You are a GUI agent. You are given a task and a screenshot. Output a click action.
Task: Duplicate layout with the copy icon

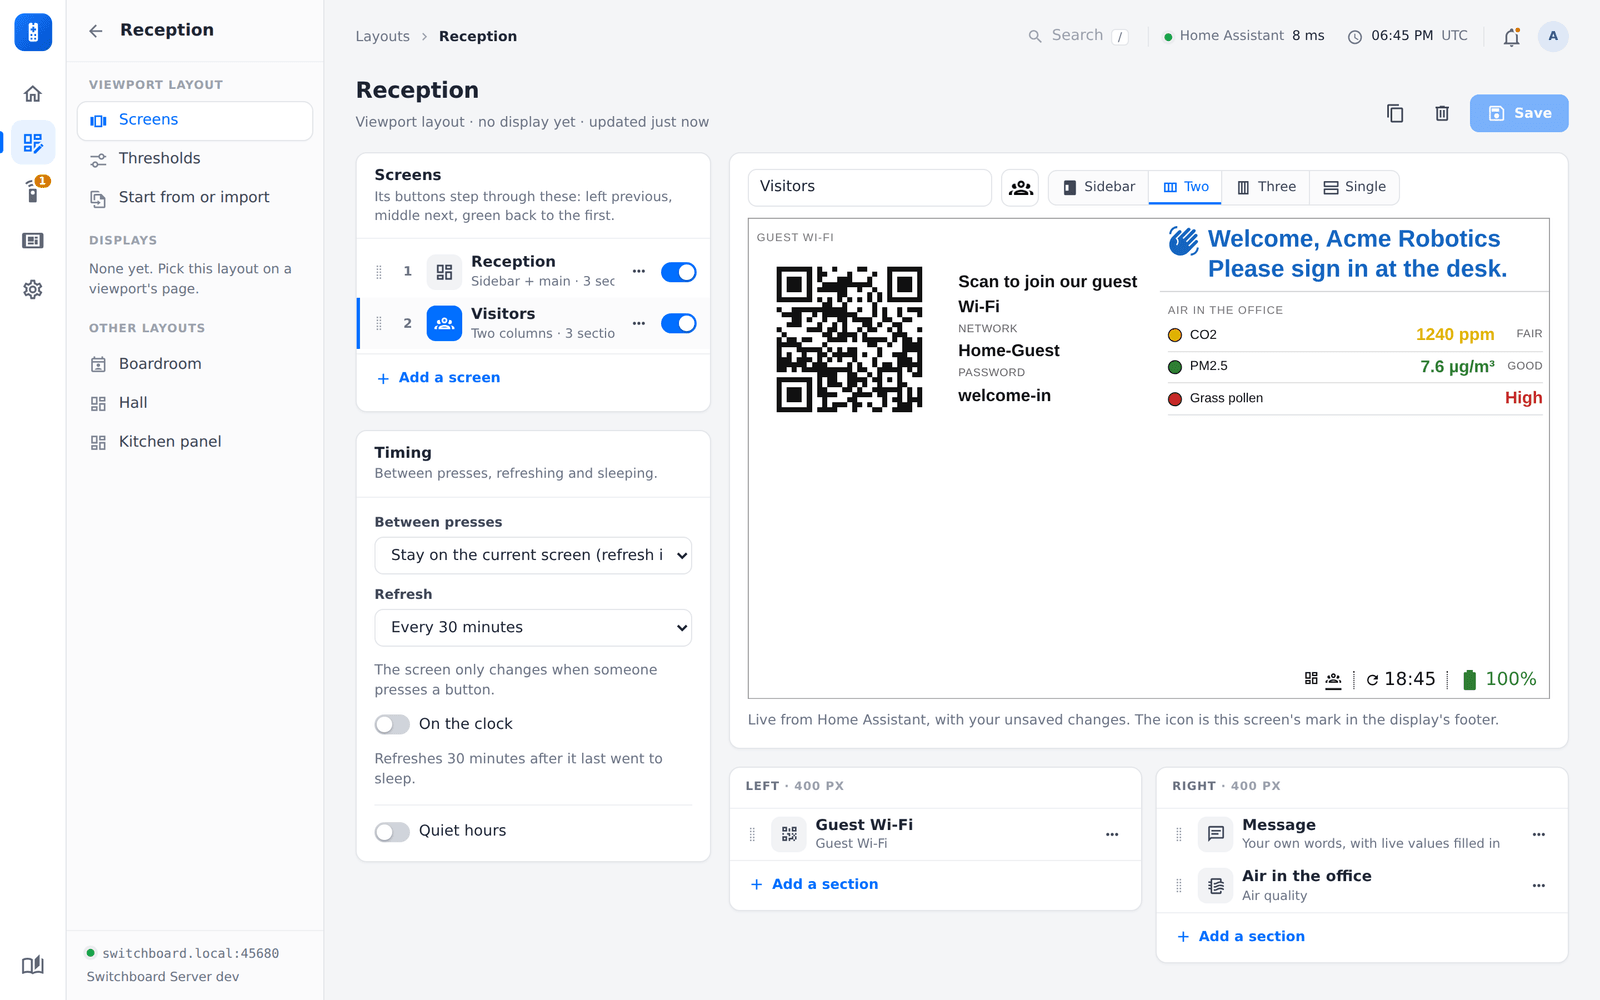tap(1395, 113)
